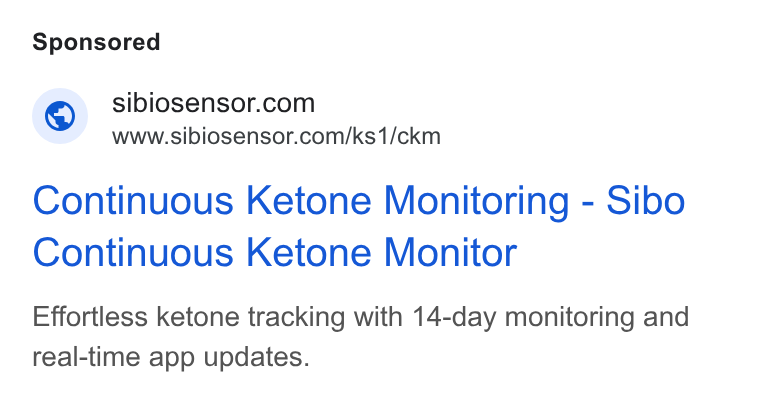
Task: Click the 'real-time app updates.' description line
Action: (171, 357)
